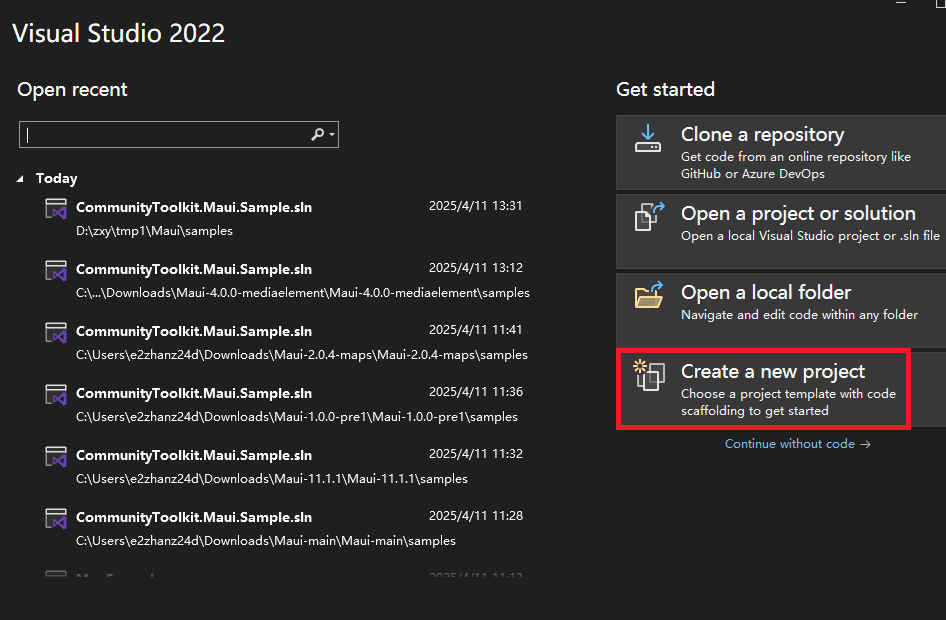Click solution icon for the 11:36 entry
This screenshot has width=946, height=620.
point(56,395)
